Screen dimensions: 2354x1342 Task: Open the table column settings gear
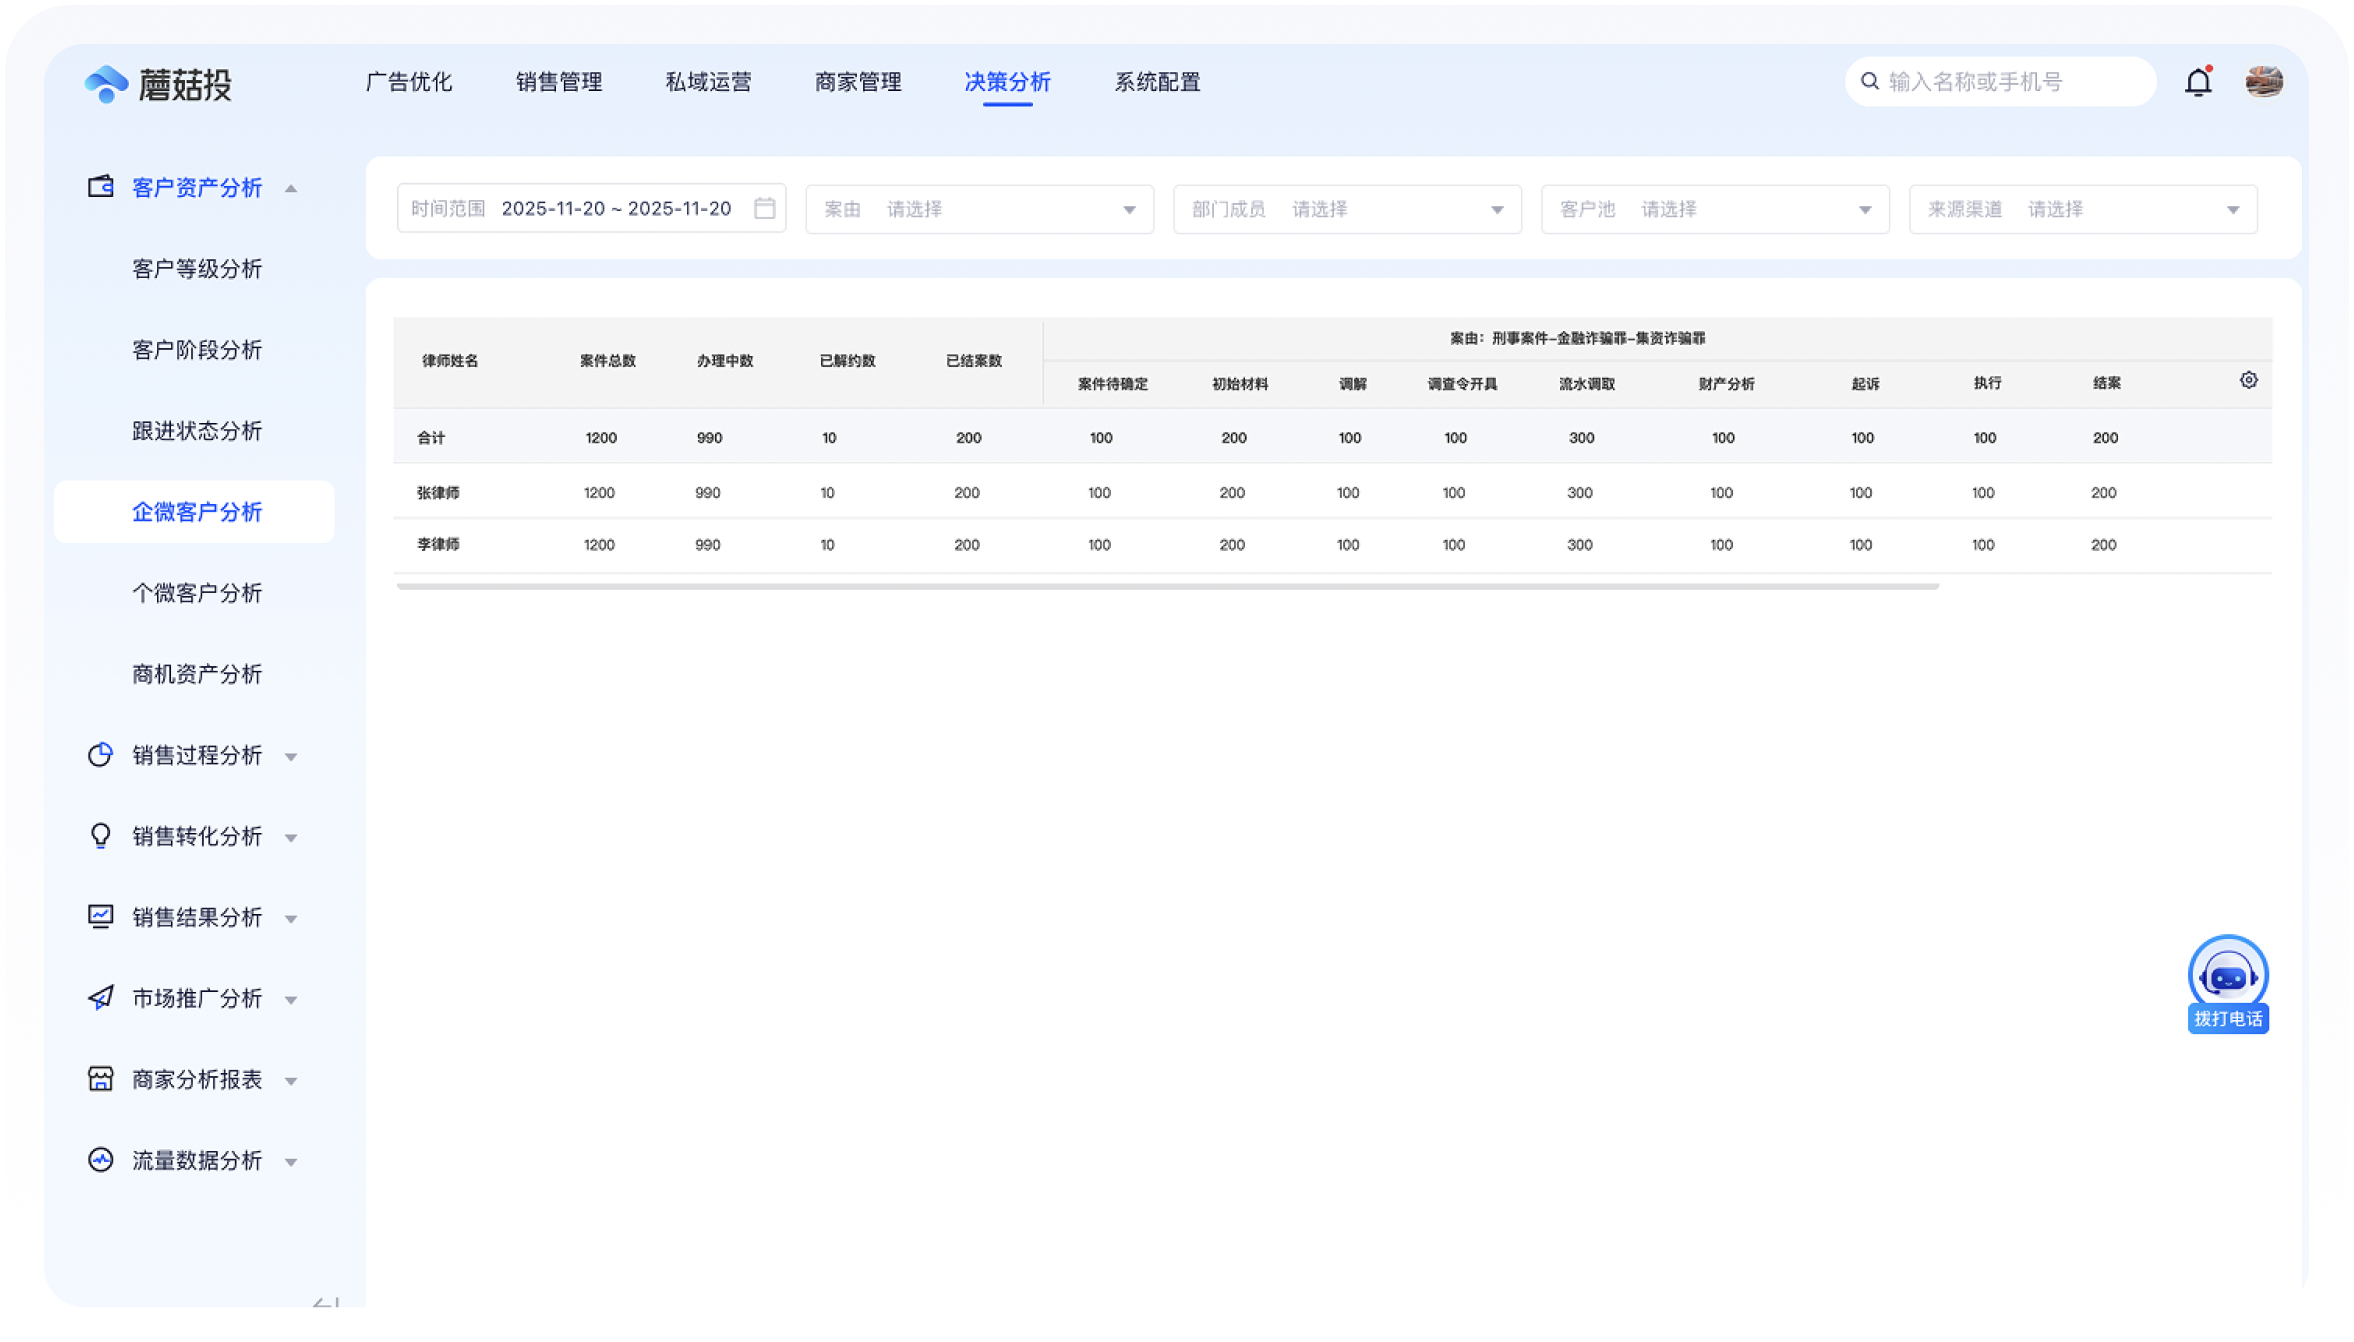click(x=2249, y=380)
